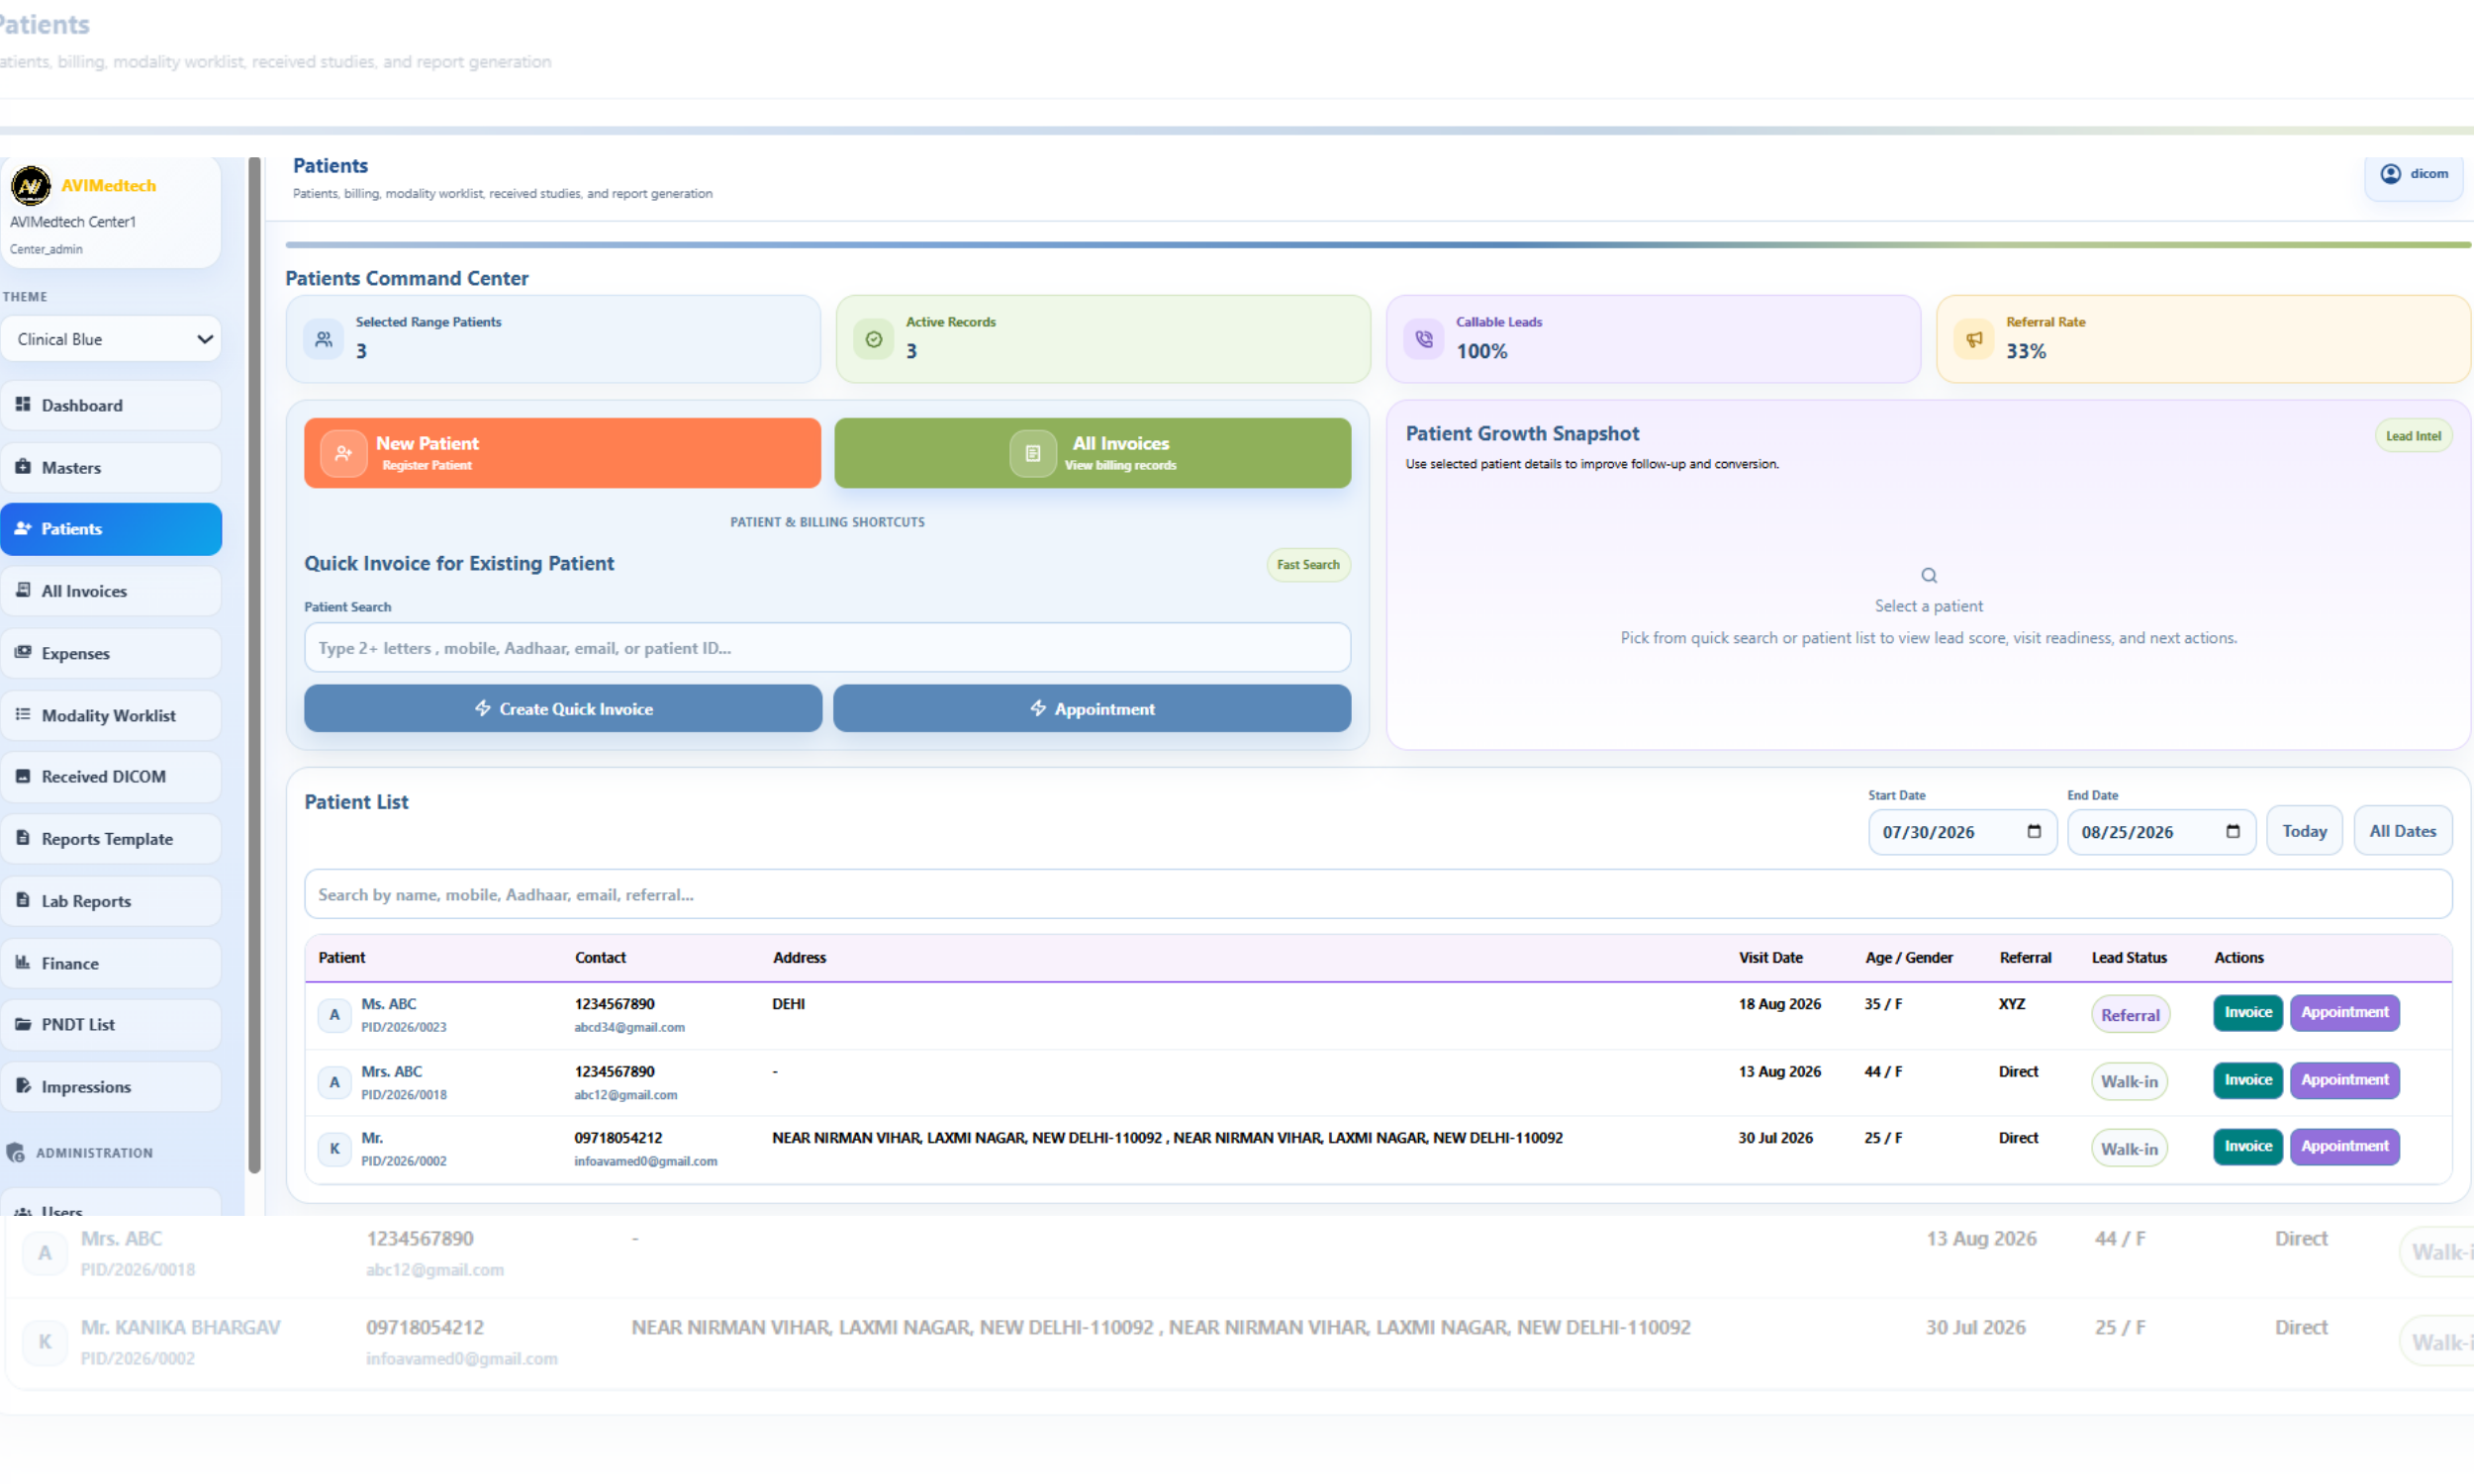Click the Dashboard grid icon
The width and height of the screenshot is (2474, 1484).
click(23, 404)
